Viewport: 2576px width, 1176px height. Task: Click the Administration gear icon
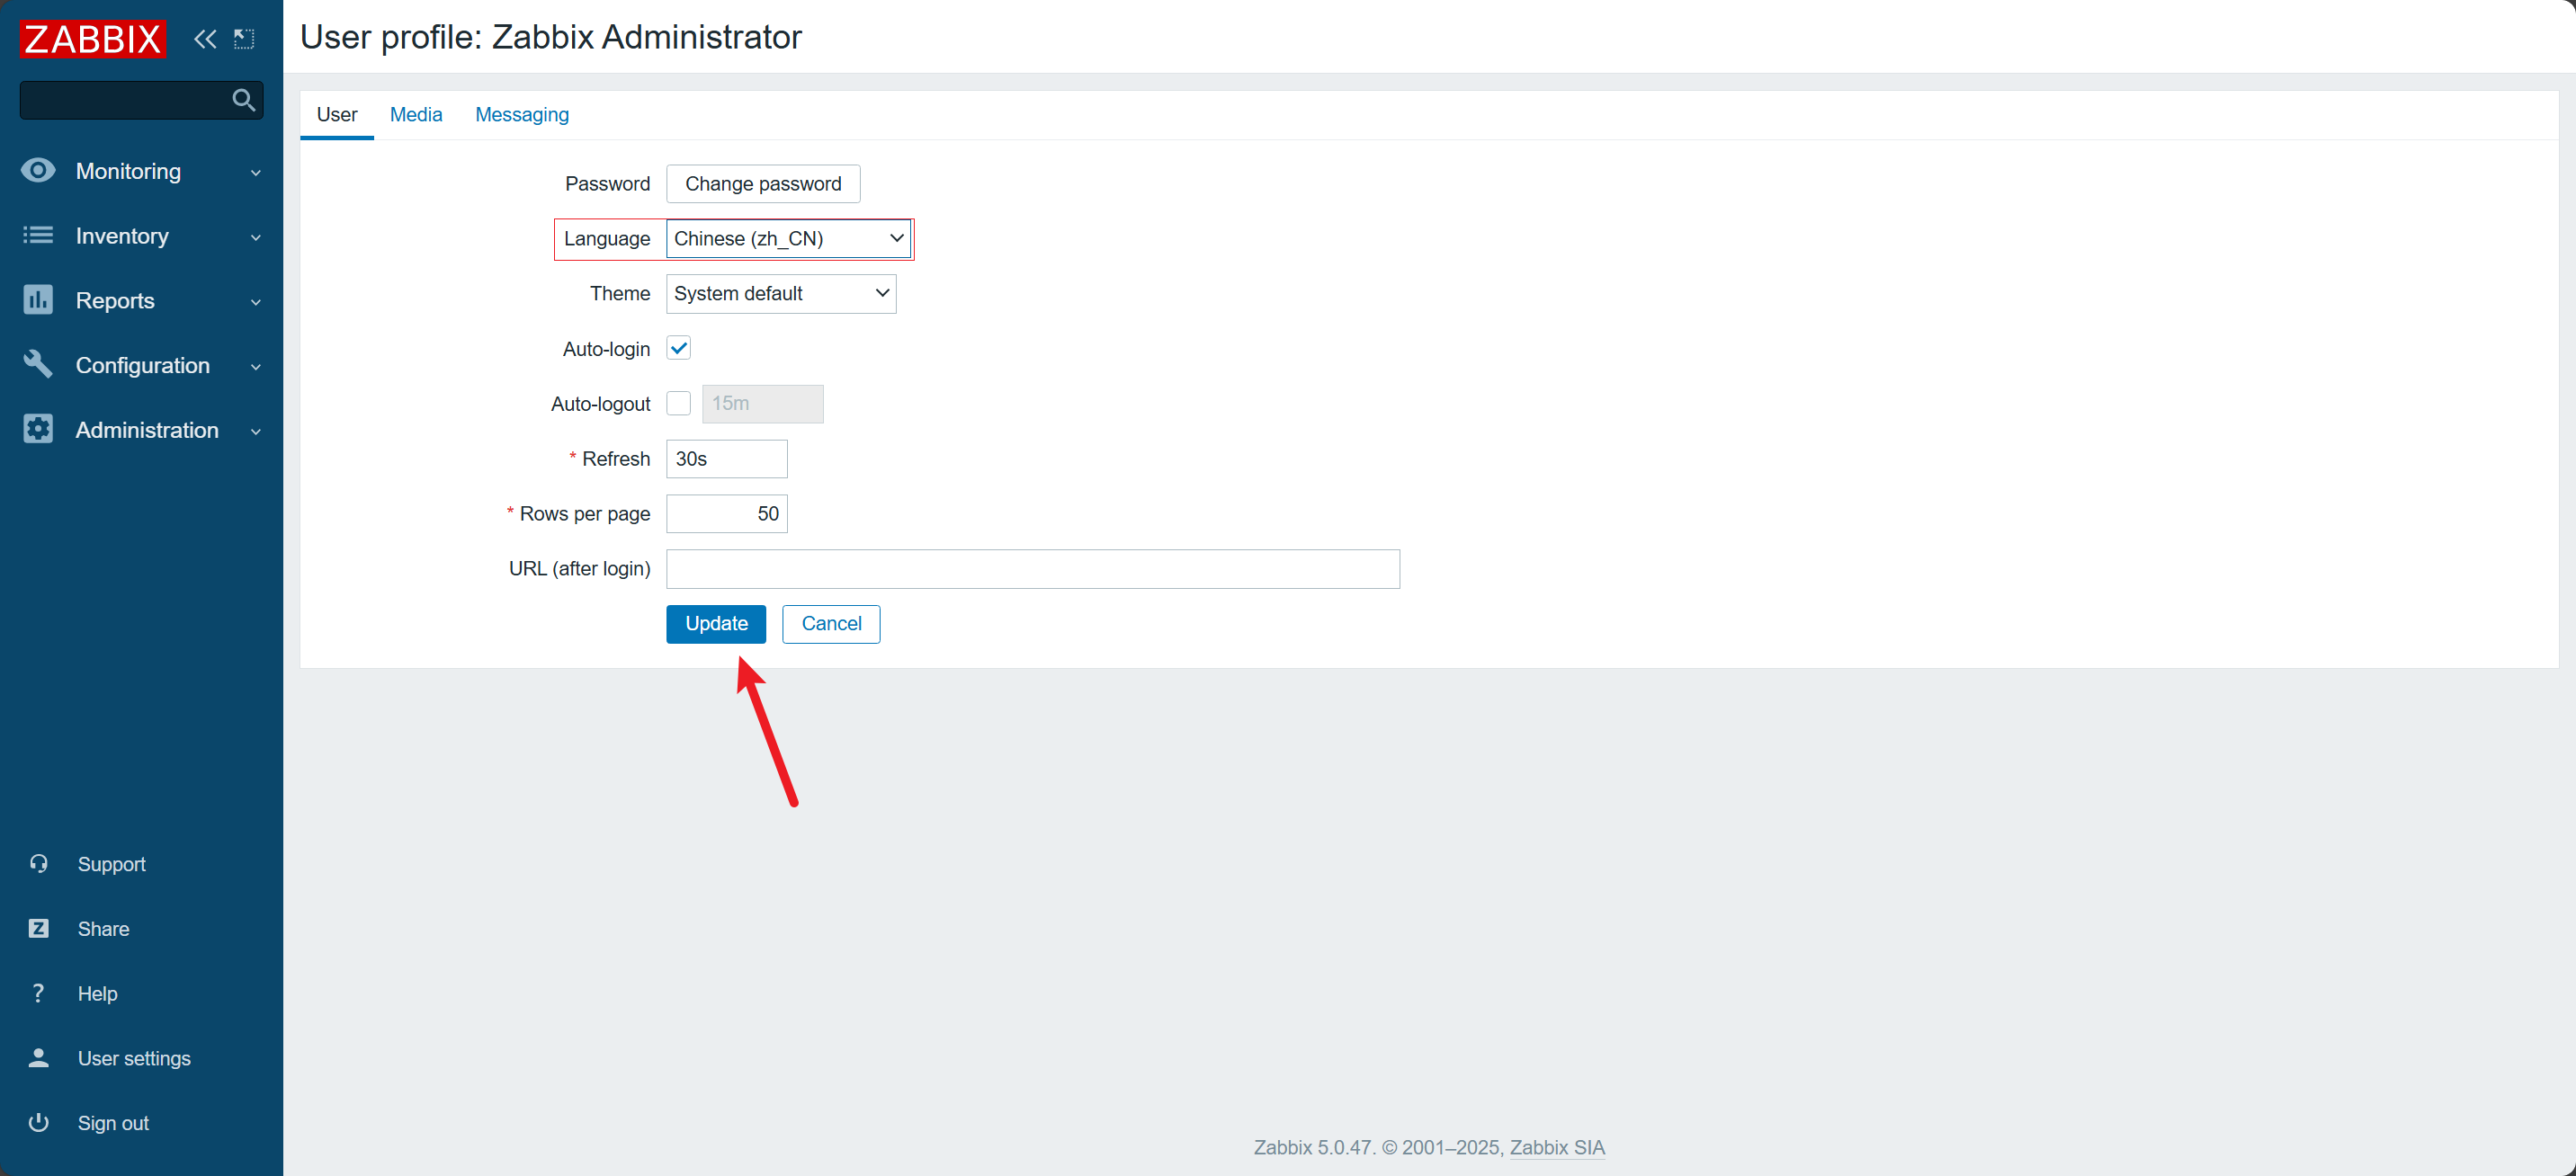point(38,429)
